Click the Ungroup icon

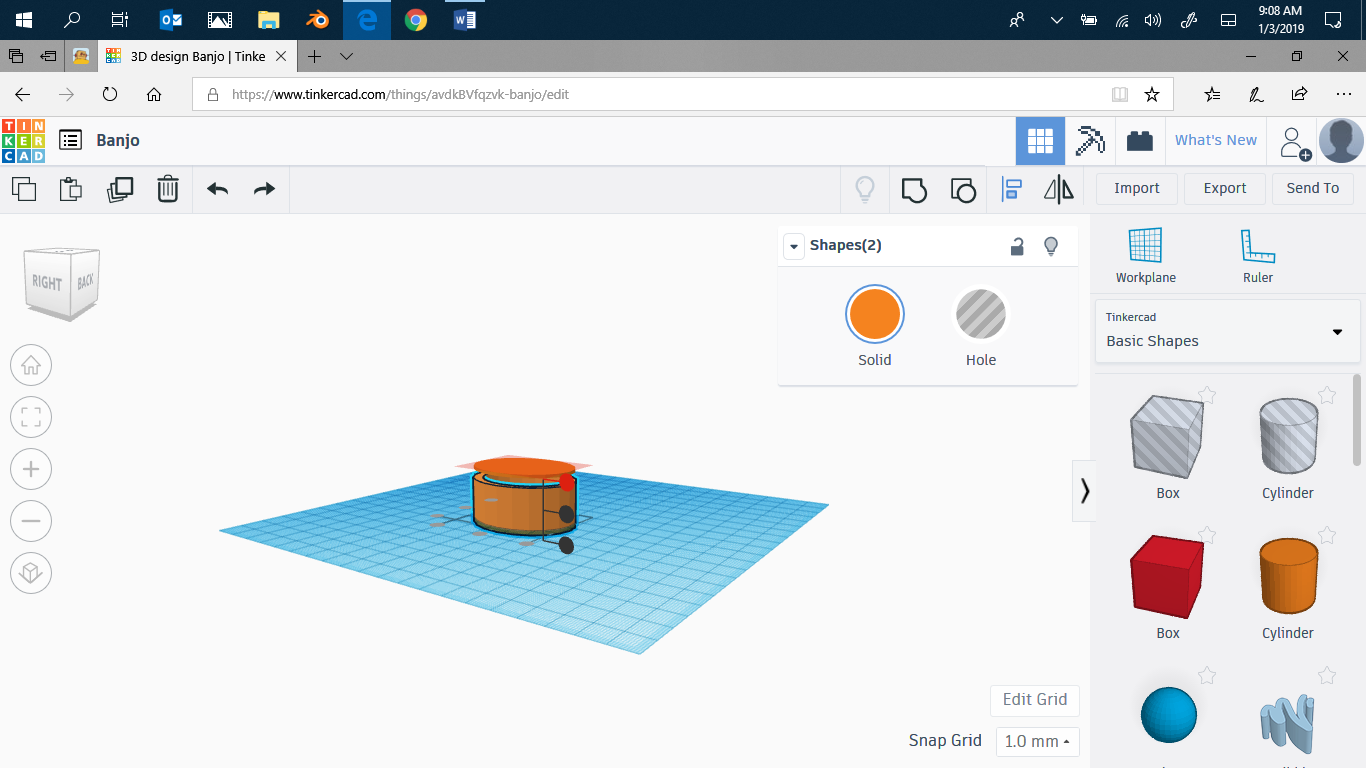(x=962, y=189)
